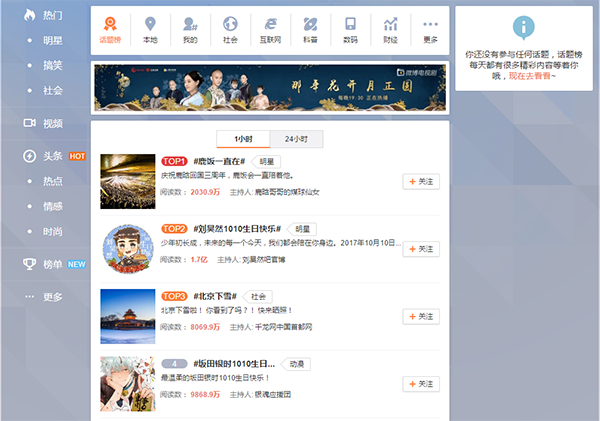The height and width of the screenshot is (421, 600).
Task: Expand 更多 categories in top bar
Action: (430, 29)
